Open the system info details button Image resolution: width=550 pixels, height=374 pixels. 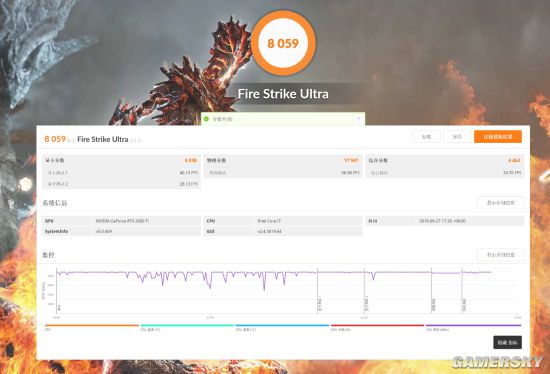(501, 202)
